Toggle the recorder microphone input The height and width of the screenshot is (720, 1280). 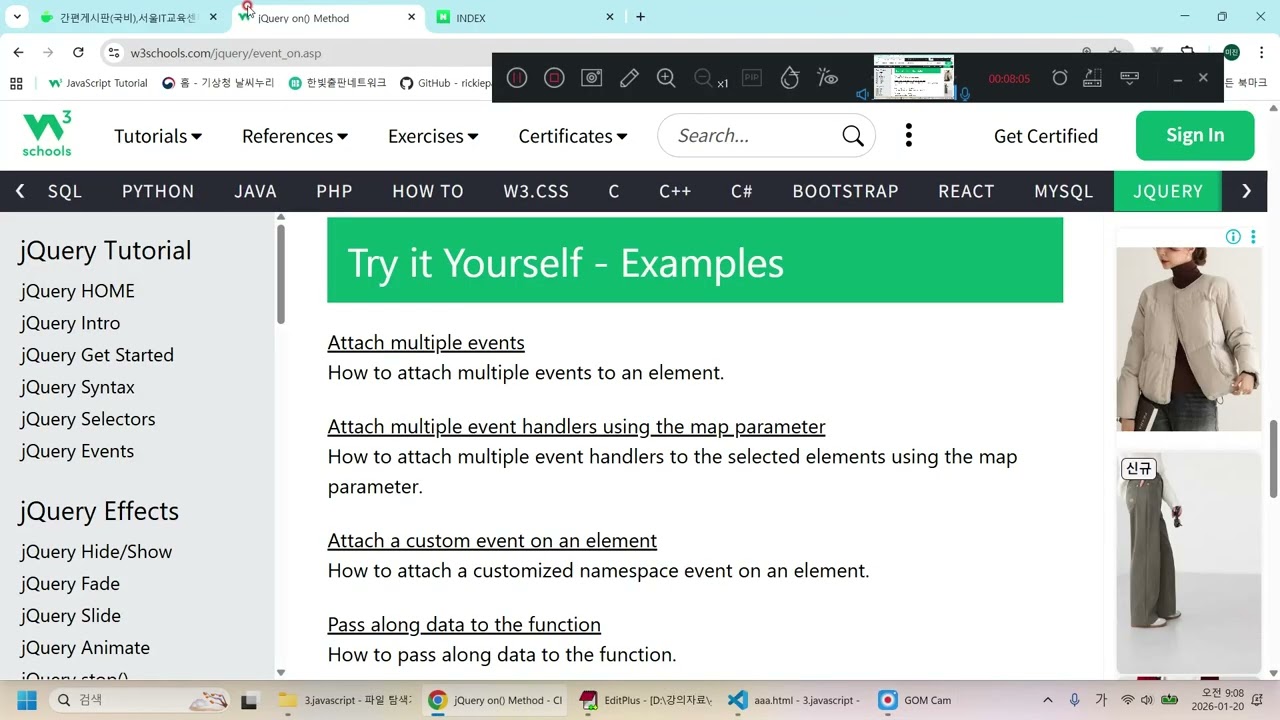click(x=965, y=94)
